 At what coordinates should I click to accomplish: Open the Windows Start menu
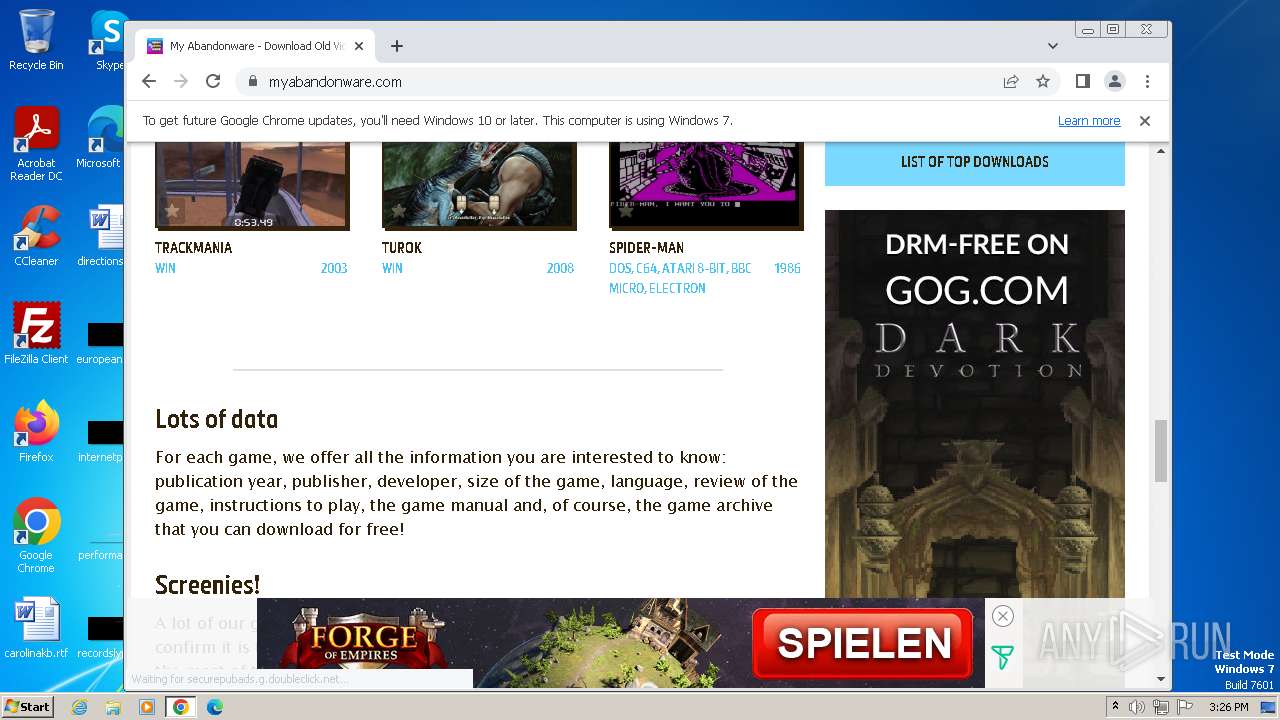point(27,707)
